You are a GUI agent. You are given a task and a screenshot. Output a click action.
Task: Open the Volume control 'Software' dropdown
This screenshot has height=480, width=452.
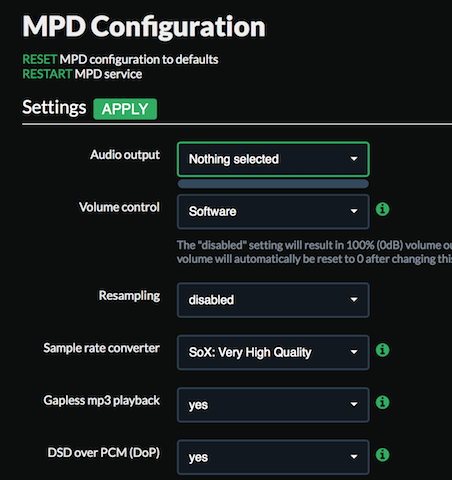click(273, 212)
